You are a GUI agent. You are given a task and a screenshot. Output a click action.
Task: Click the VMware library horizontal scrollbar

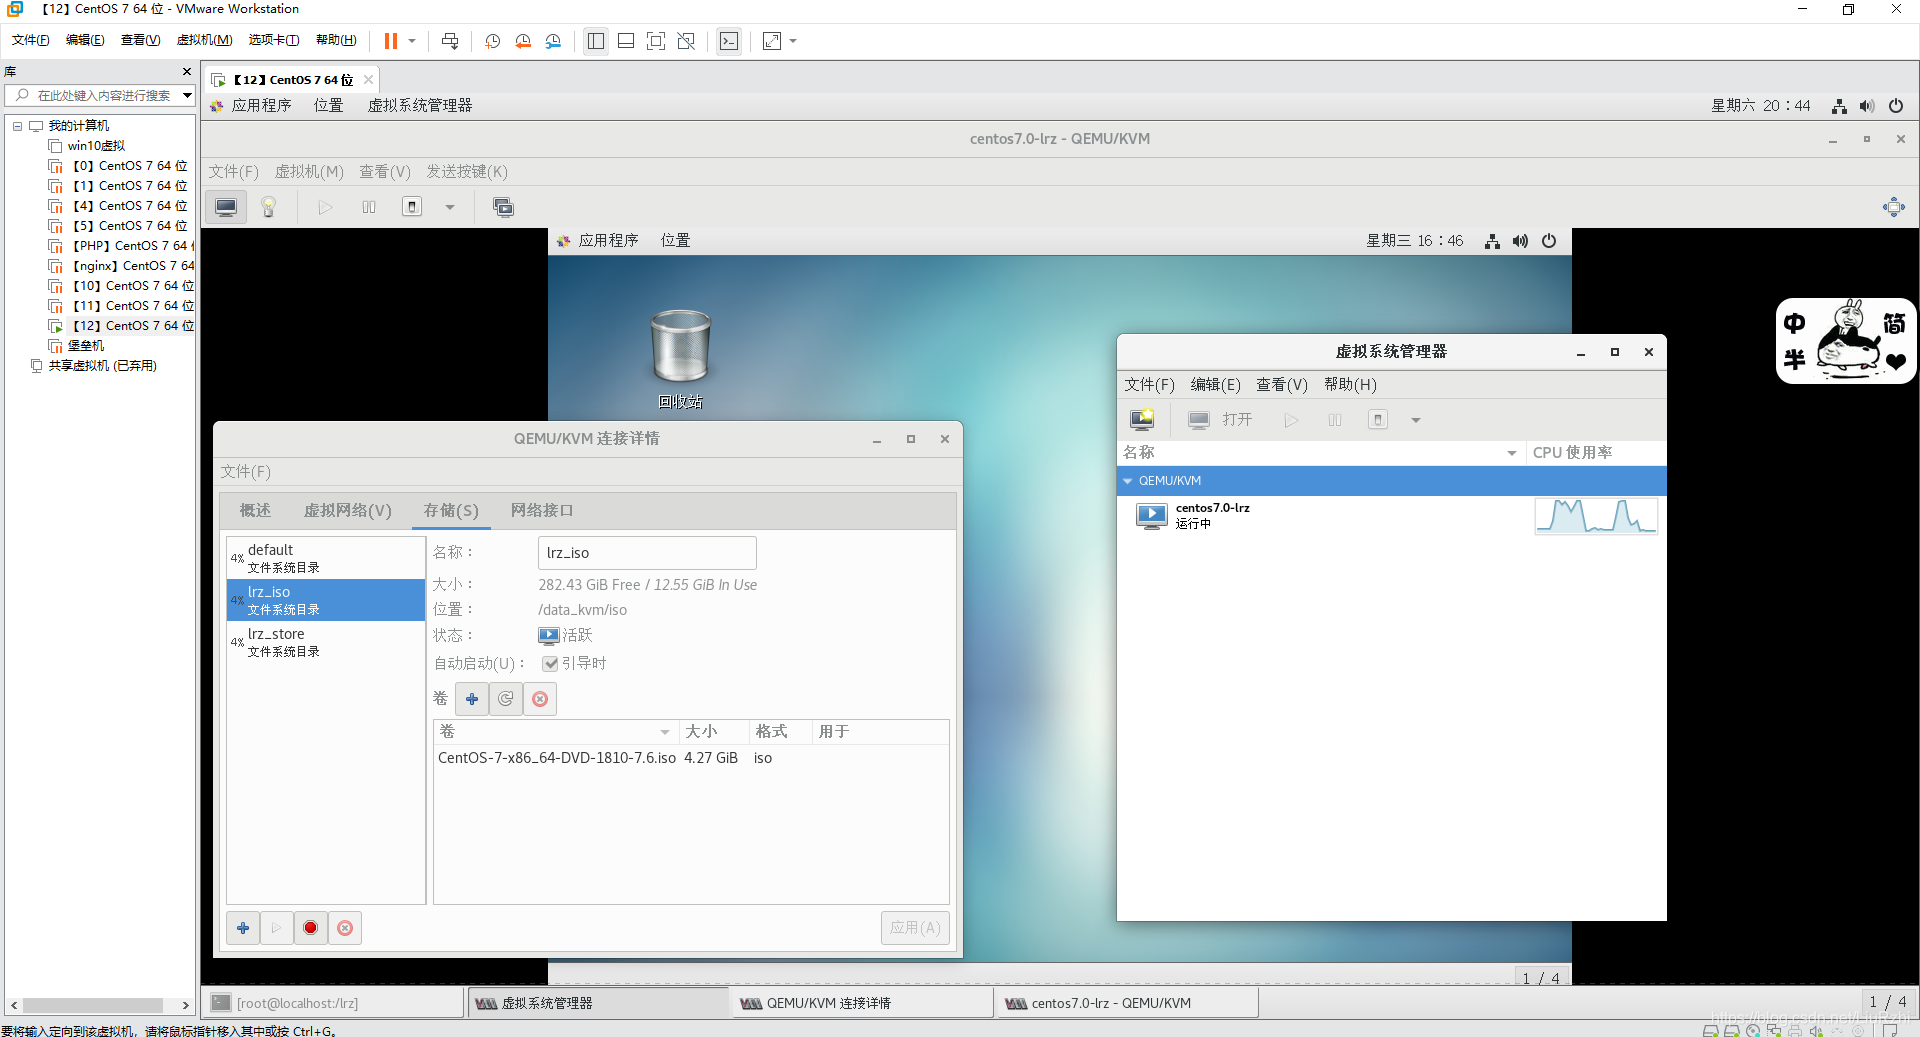click(x=93, y=1005)
